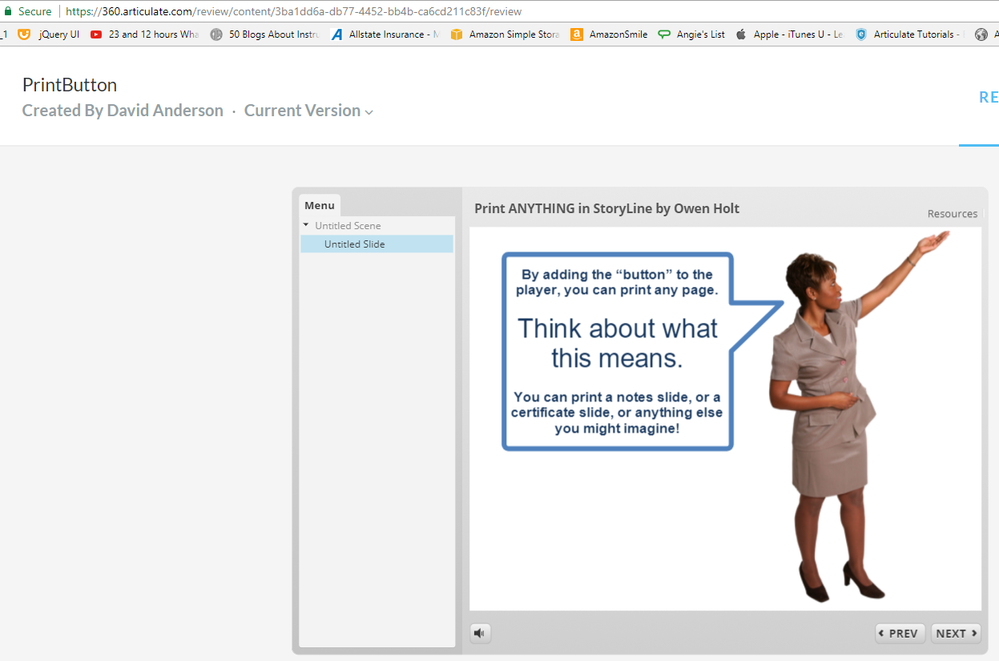
Task: Collapse the Untitled Scene tree item
Action: coord(307,226)
